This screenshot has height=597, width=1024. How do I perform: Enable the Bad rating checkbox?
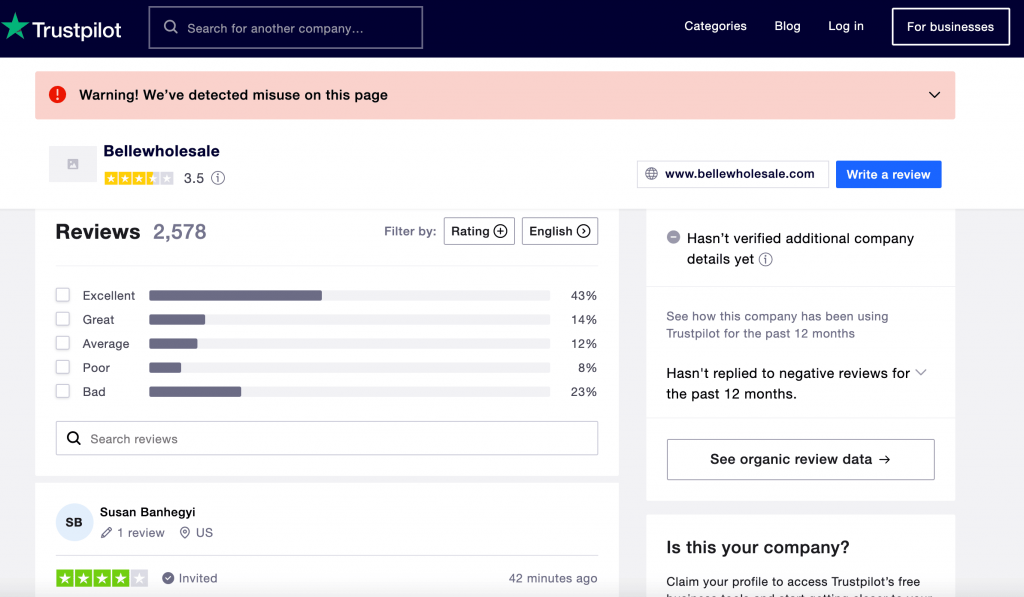(63, 392)
